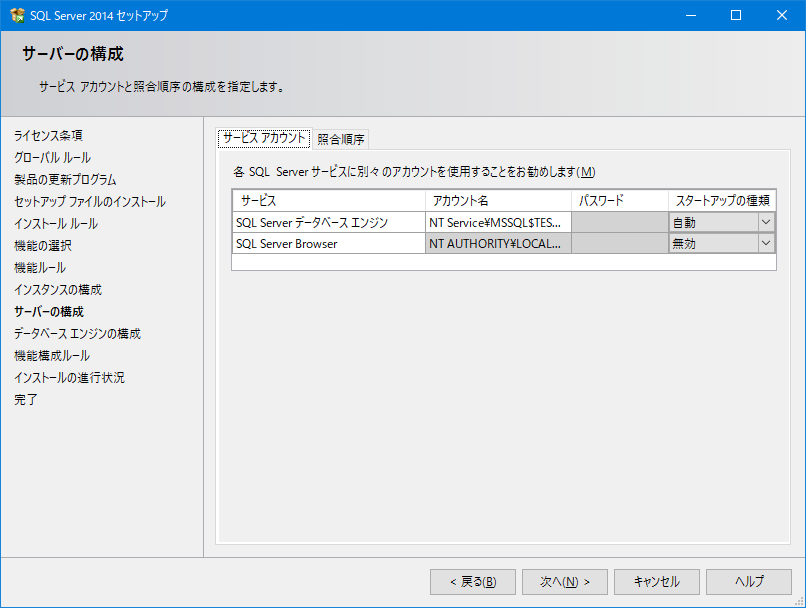Screen dimensions: 806x608
Task: Click the separate accounts recommendation text (M)
Action: coord(414,172)
